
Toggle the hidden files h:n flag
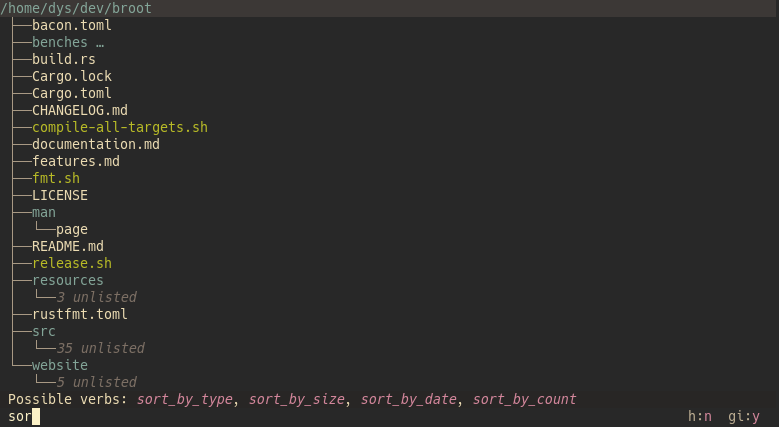[x=700, y=416]
